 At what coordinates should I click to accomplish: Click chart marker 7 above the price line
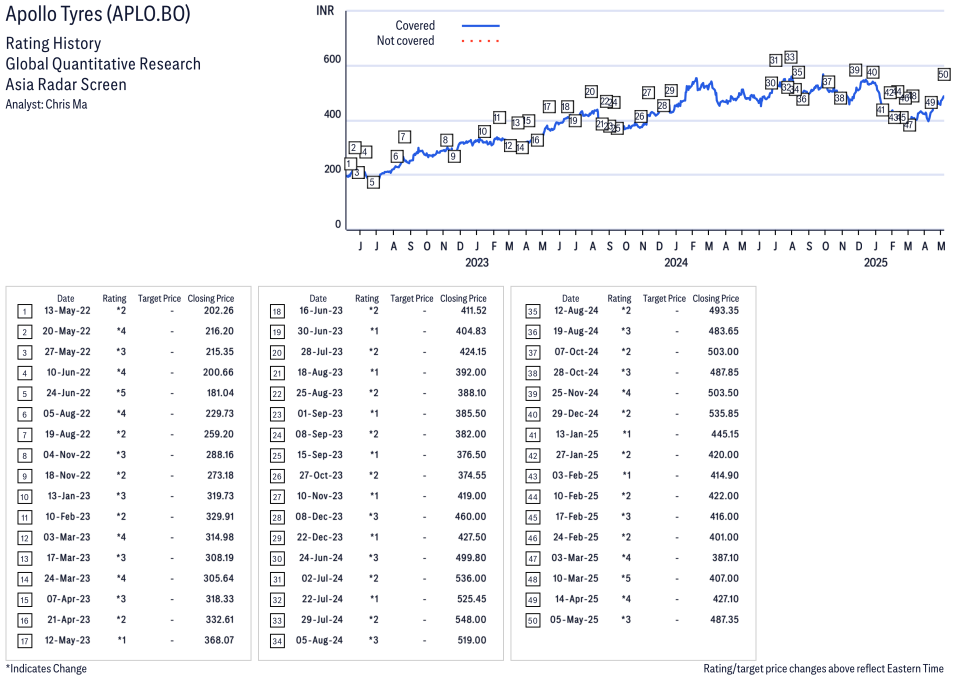coord(404,136)
